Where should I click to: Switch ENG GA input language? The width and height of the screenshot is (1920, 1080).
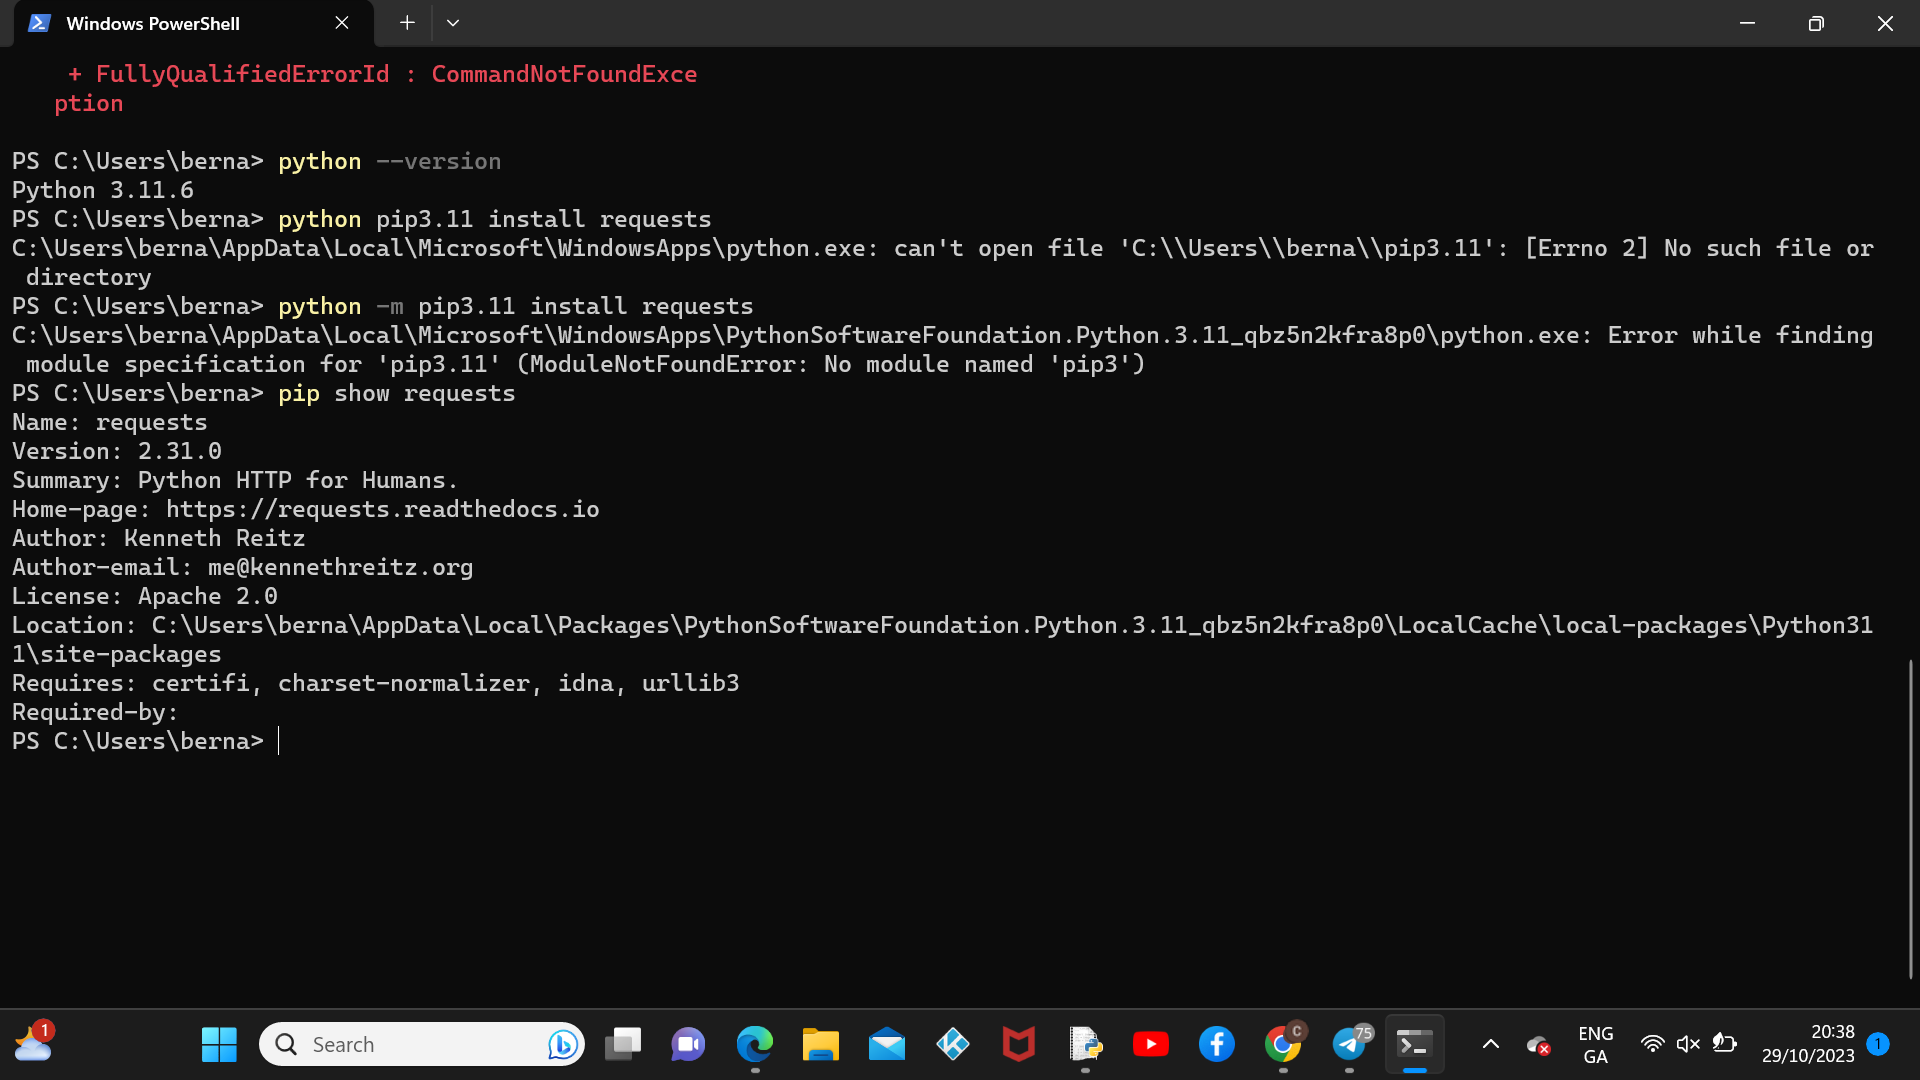click(1595, 1044)
